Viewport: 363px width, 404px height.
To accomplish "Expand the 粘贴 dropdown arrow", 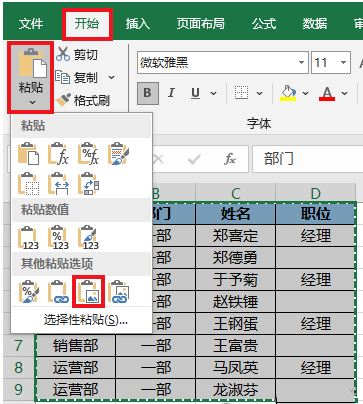I will pos(32,102).
